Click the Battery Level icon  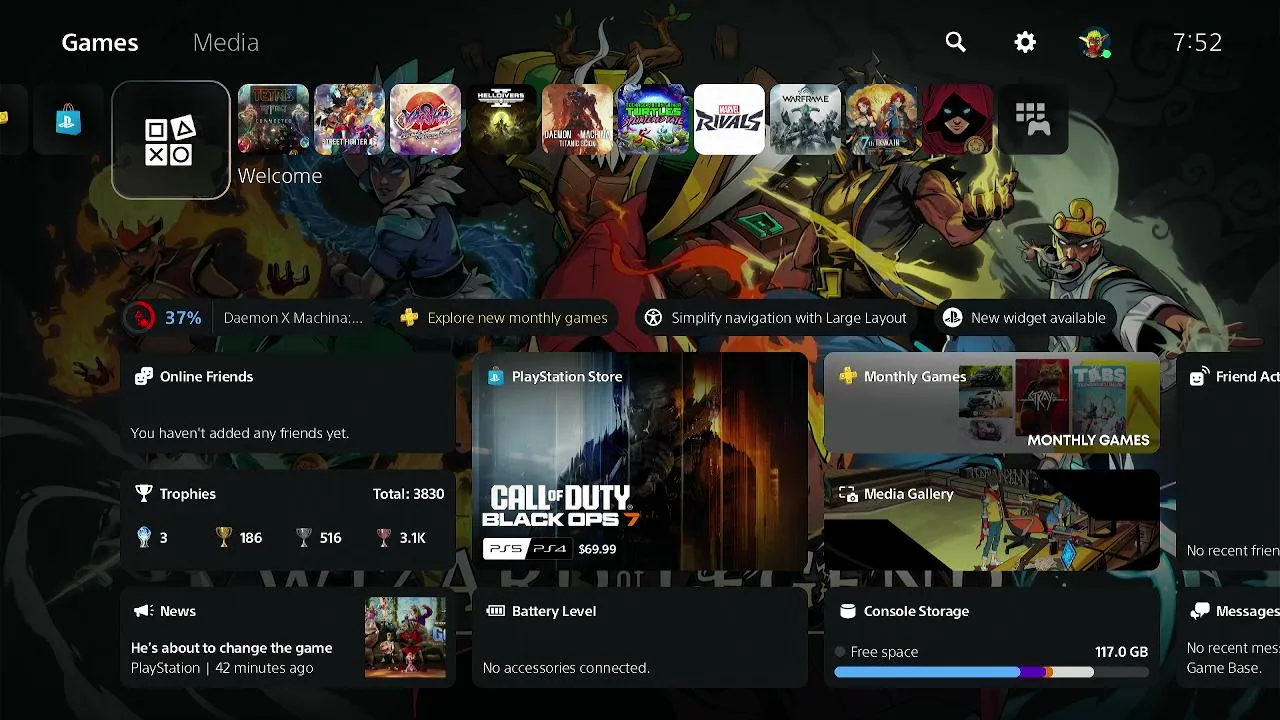click(x=495, y=611)
